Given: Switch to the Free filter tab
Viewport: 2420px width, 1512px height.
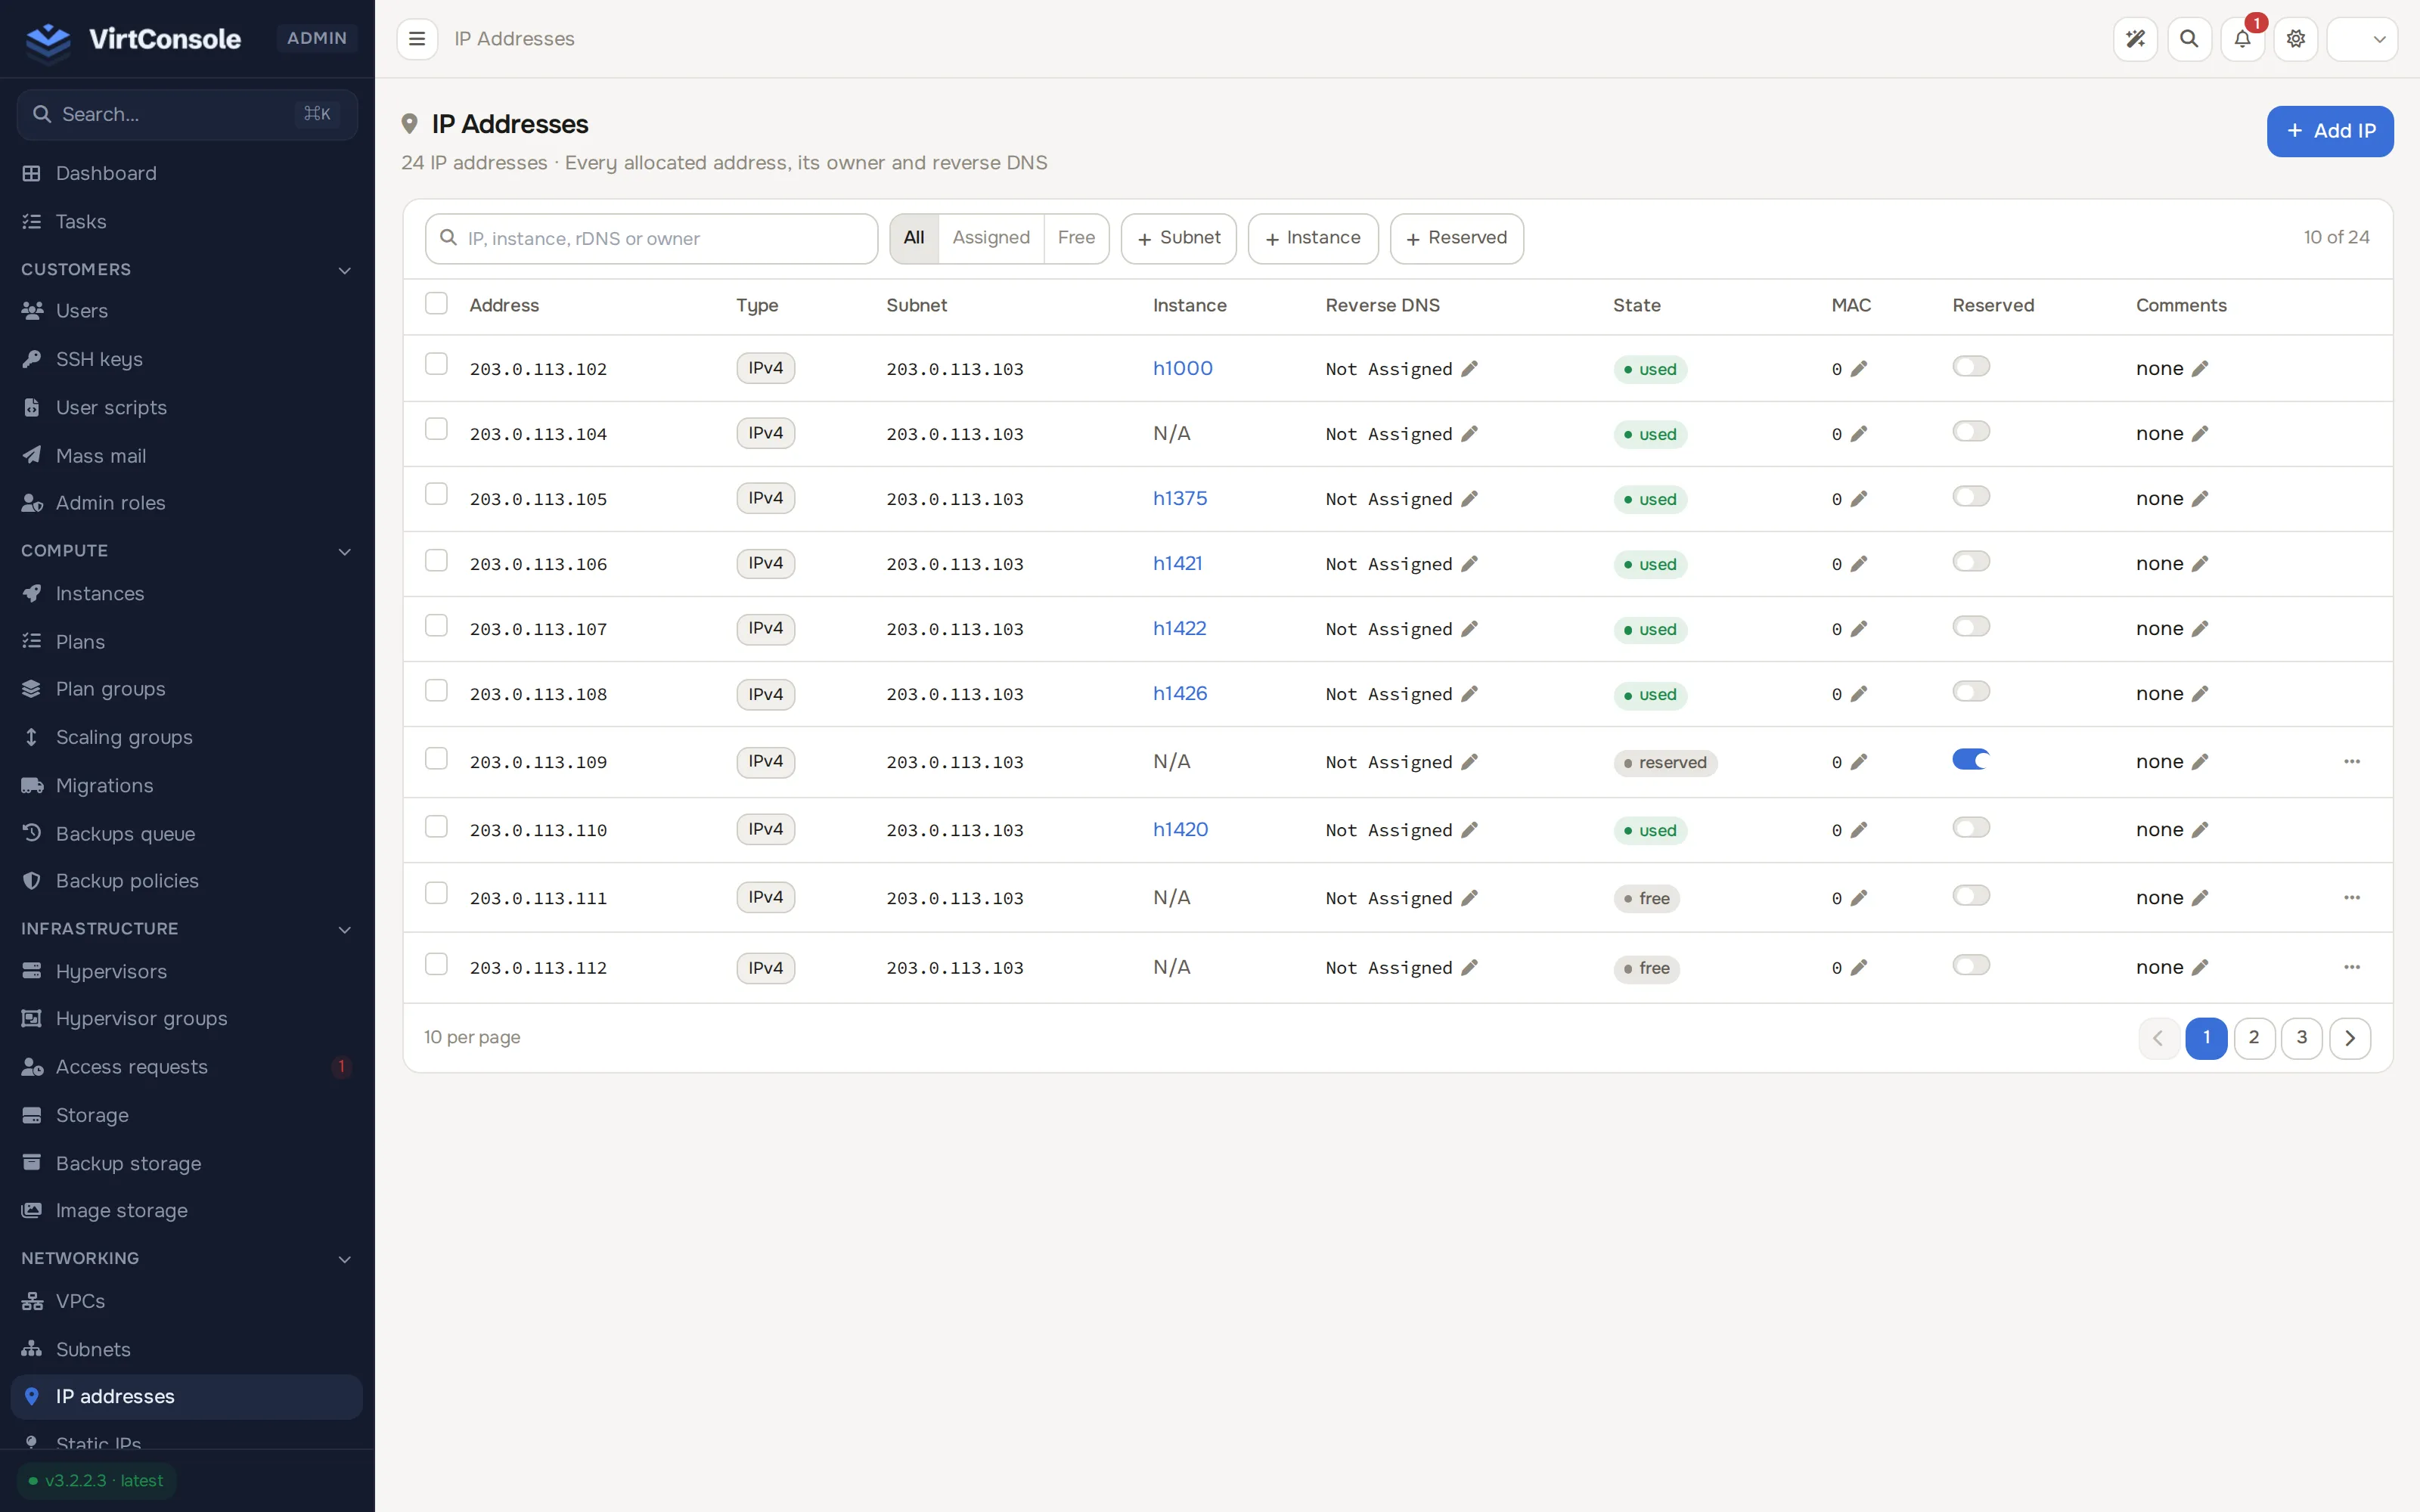Looking at the screenshot, I should tap(1076, 238).
